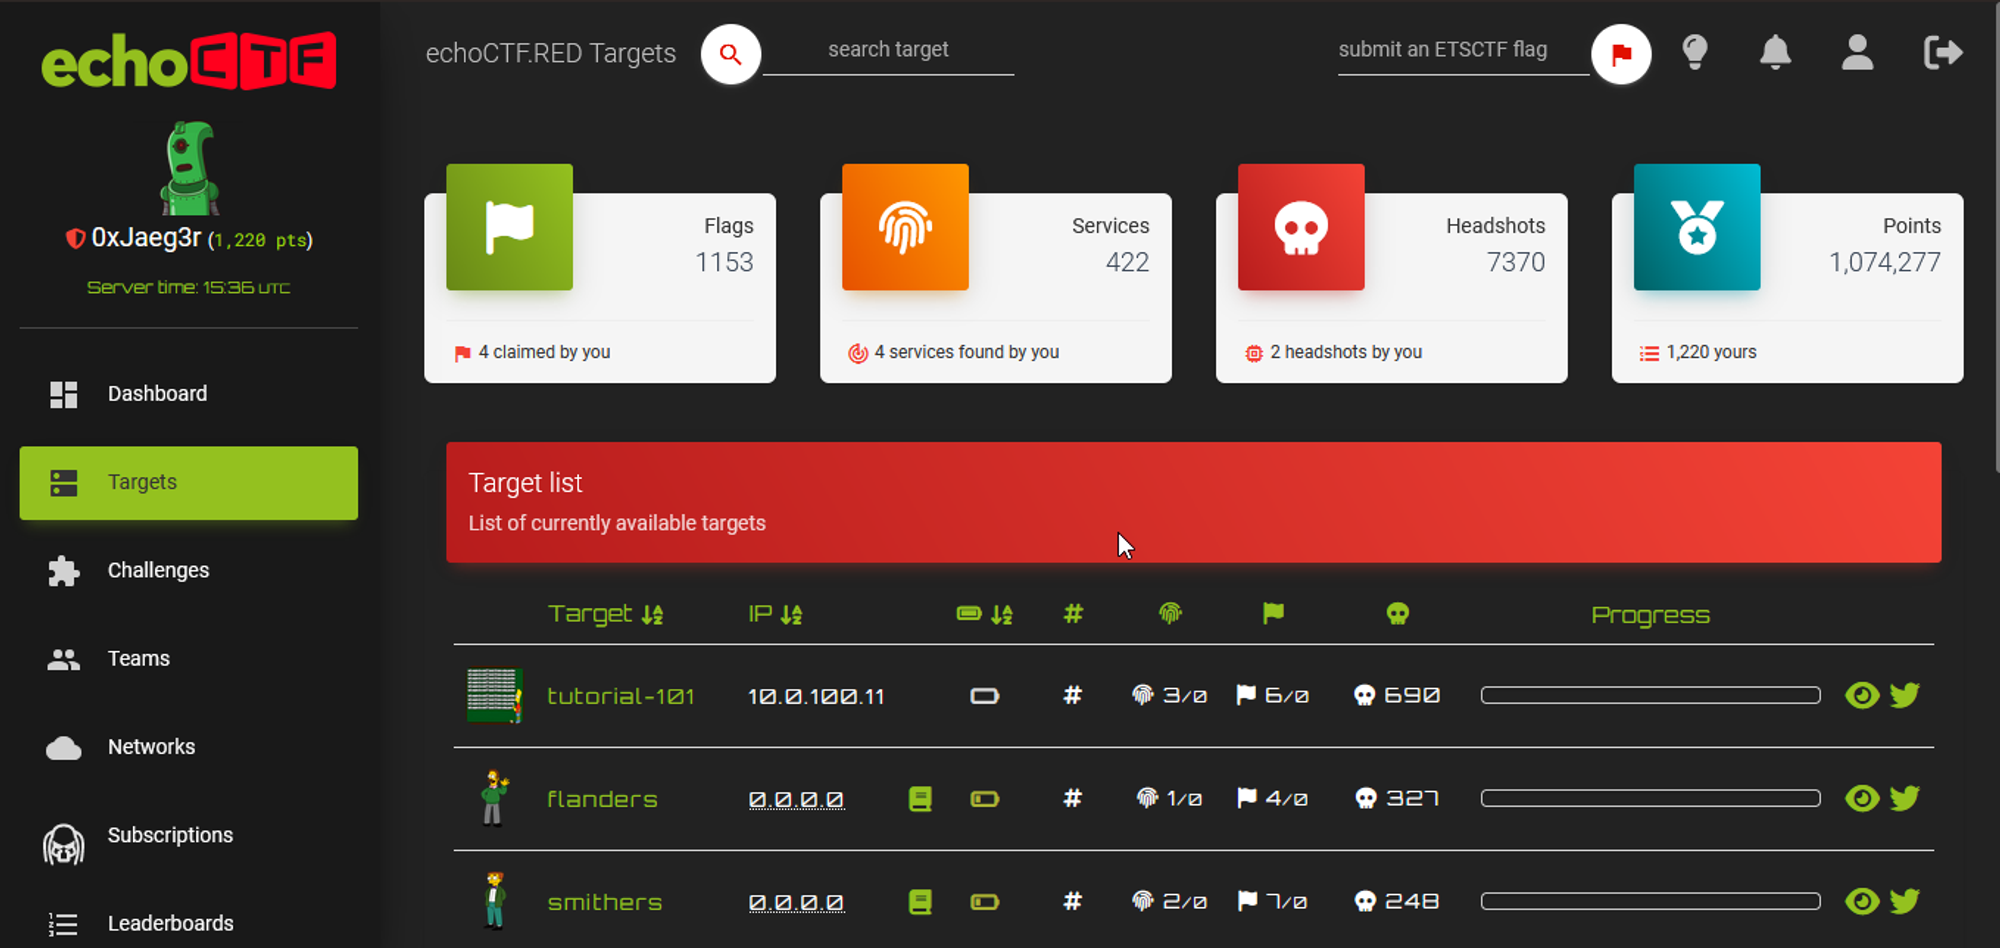Open the lightbulb hints icon
2000x948 pixels.
(1695, 52)
